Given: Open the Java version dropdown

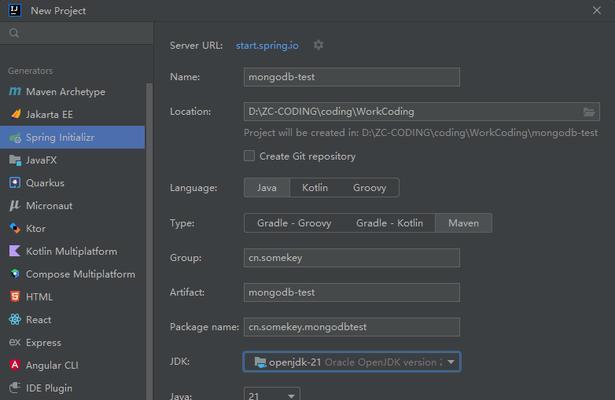Looking at the screenshot, I should click(x=272, y=394).
